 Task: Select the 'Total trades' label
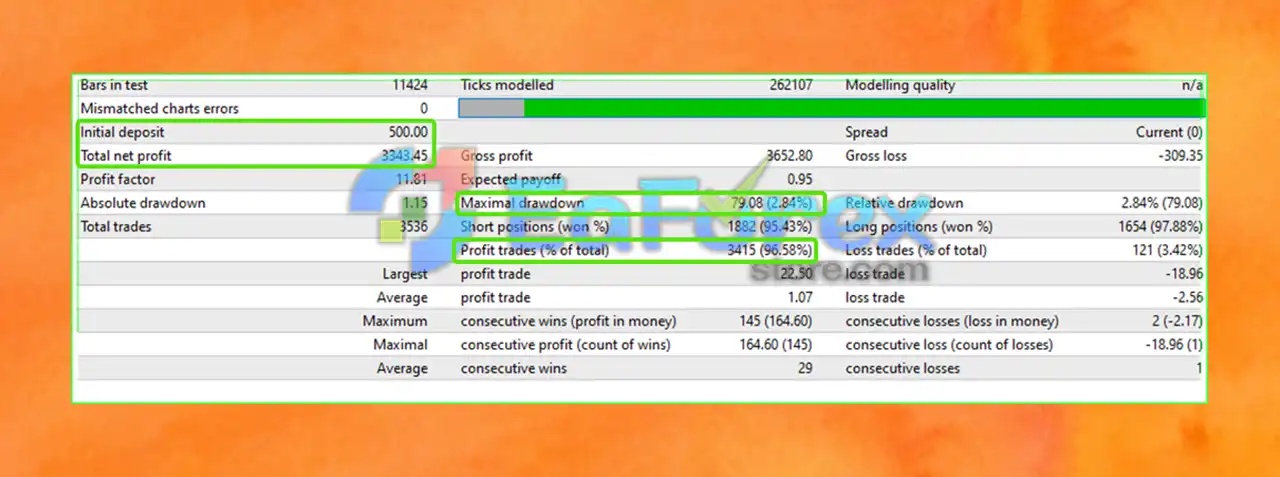(116, 227)
